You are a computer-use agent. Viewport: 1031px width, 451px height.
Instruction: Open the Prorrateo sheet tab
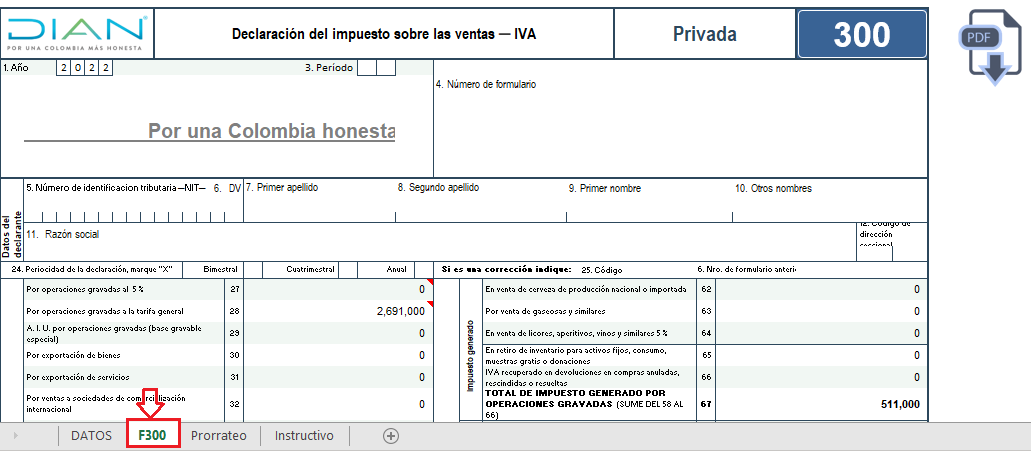point(218,436)
